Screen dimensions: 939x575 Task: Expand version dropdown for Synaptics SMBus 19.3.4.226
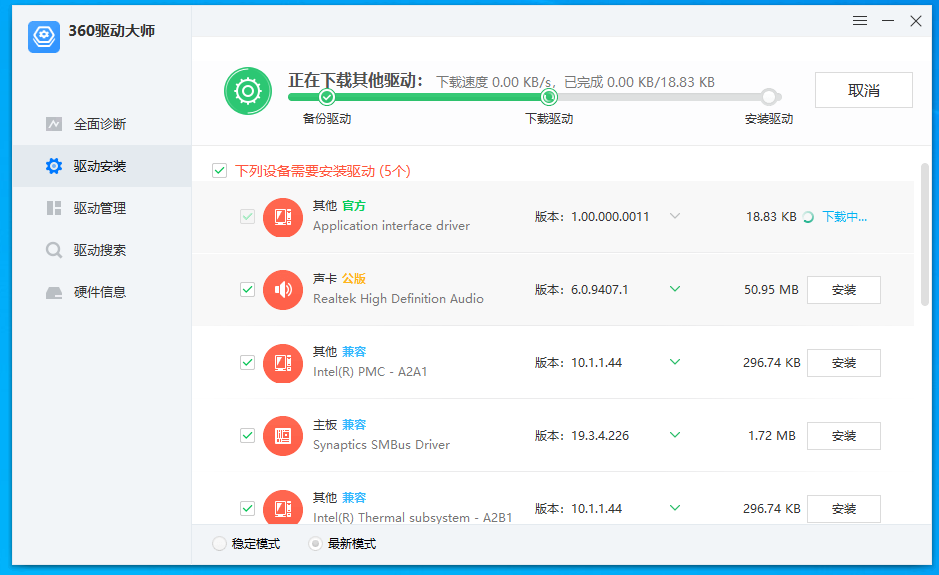[x=675, y=435]
